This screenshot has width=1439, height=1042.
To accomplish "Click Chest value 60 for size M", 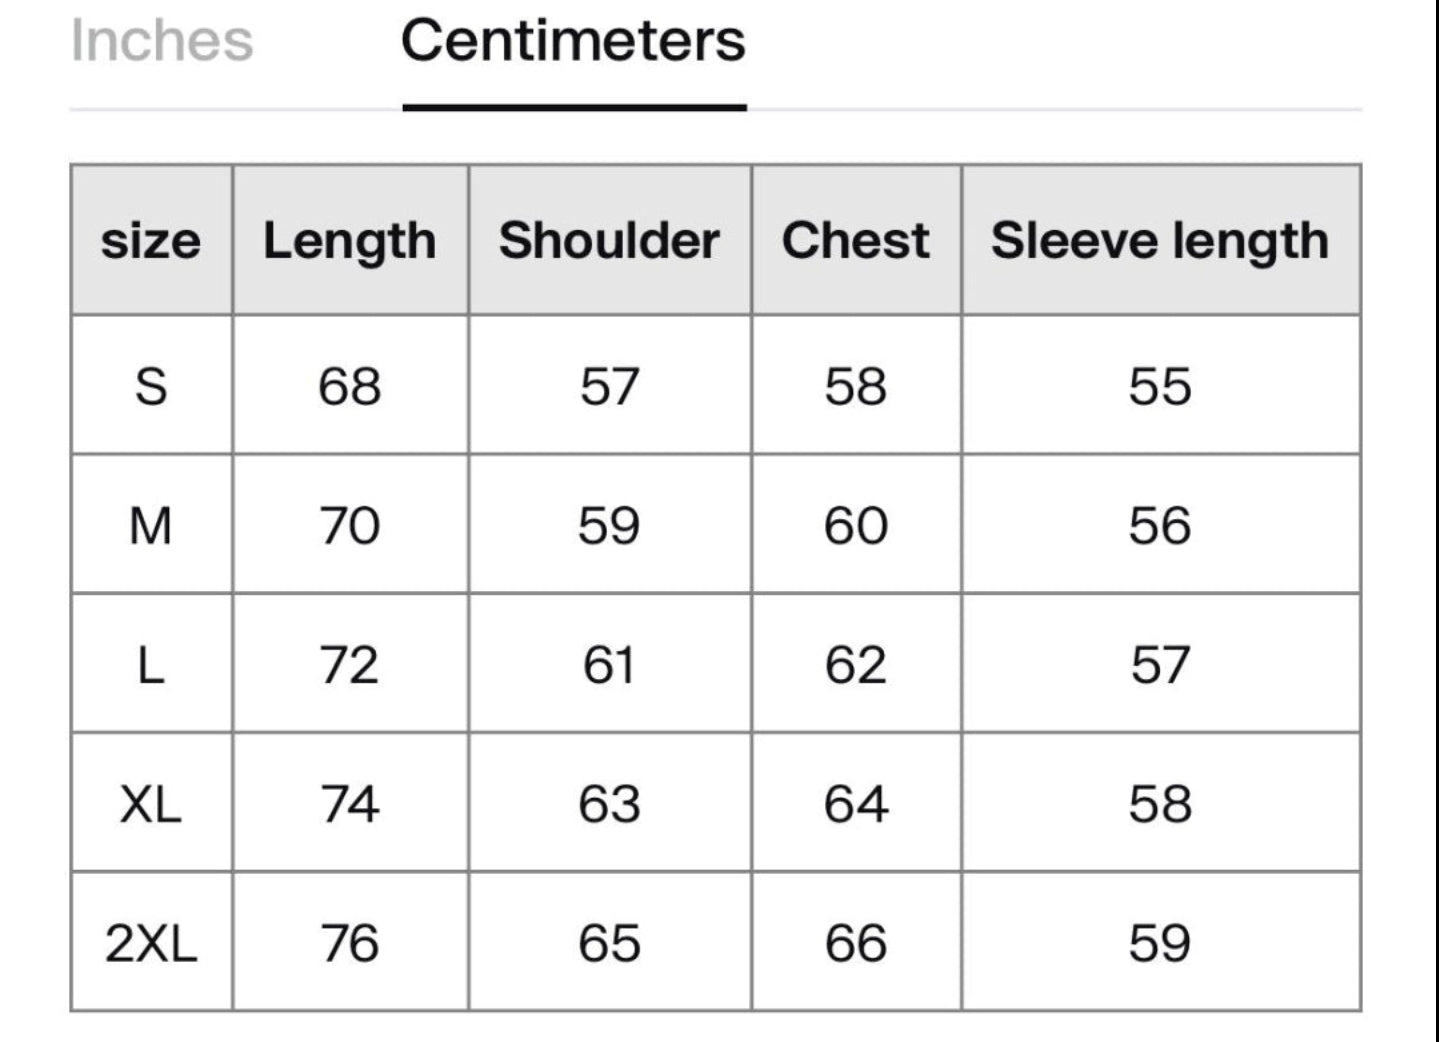I will click(x=855, y=526).
